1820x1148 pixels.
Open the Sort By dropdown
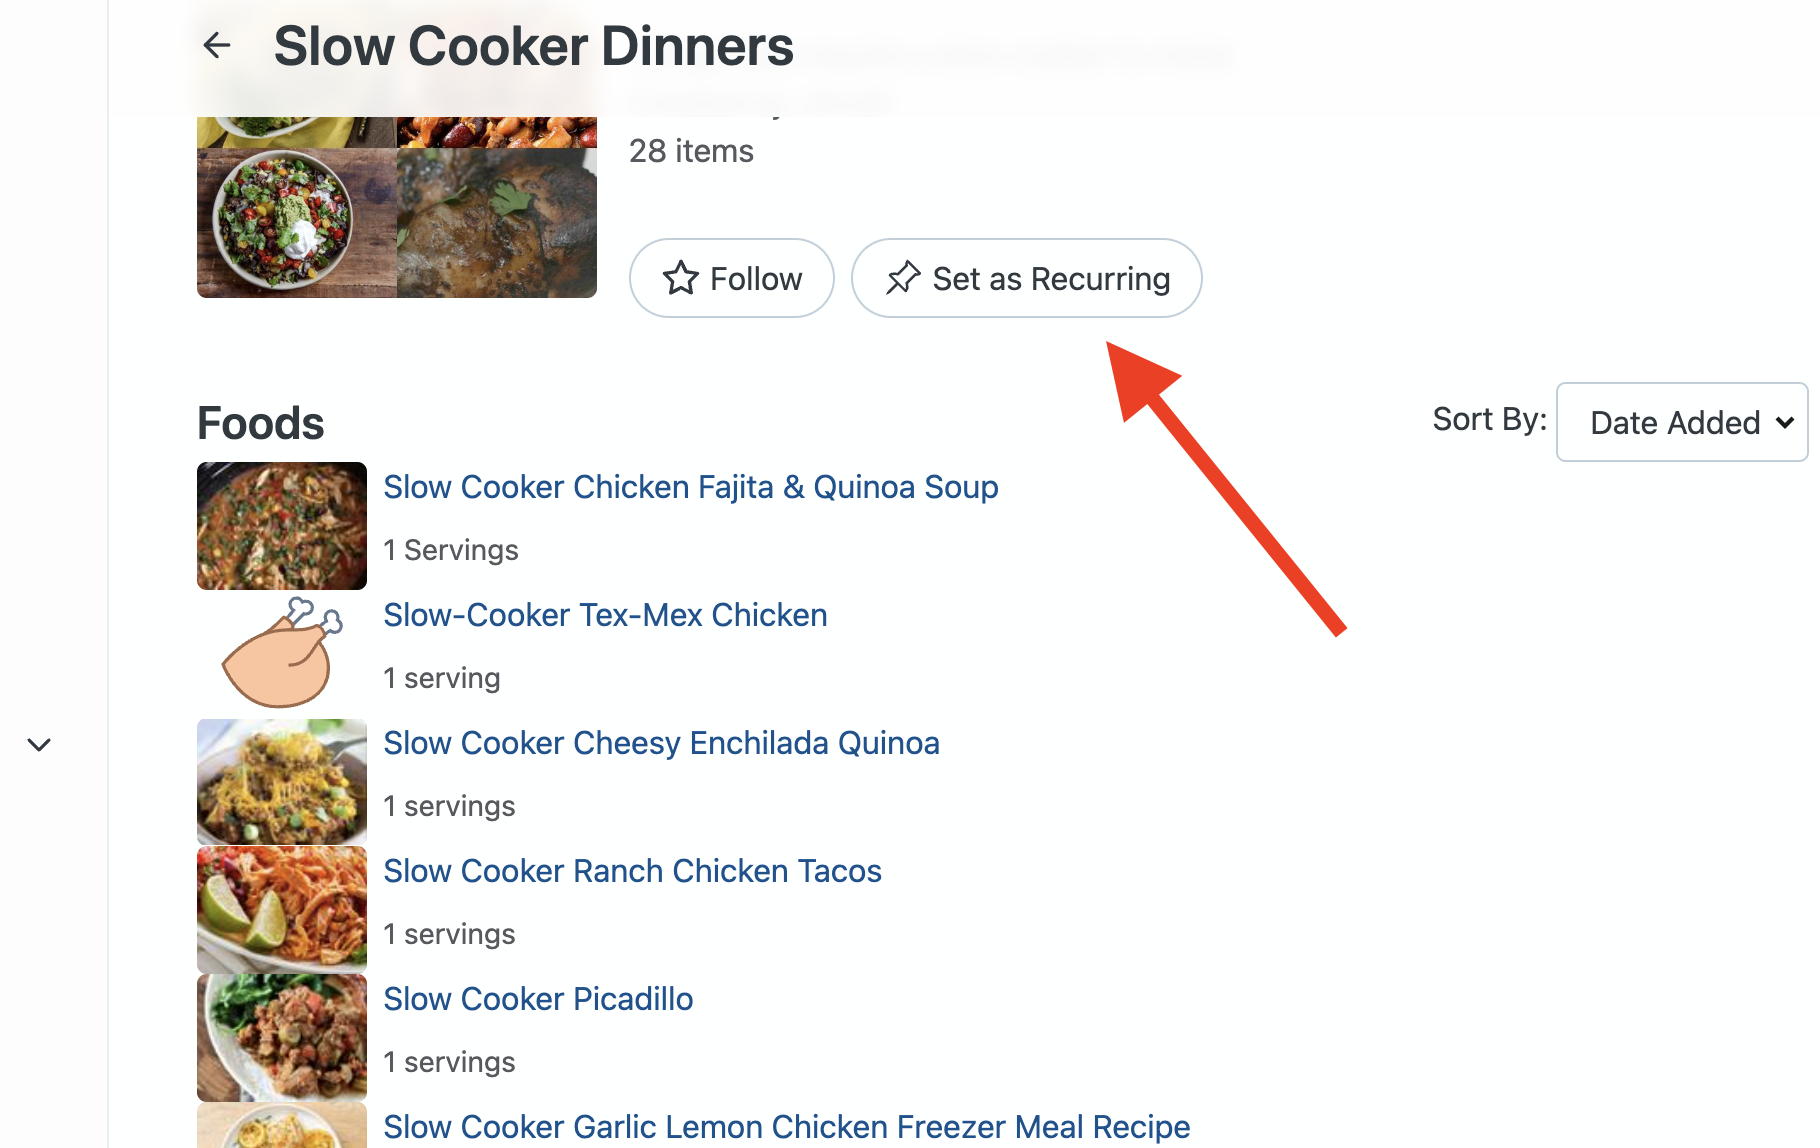click(1681, 422)
